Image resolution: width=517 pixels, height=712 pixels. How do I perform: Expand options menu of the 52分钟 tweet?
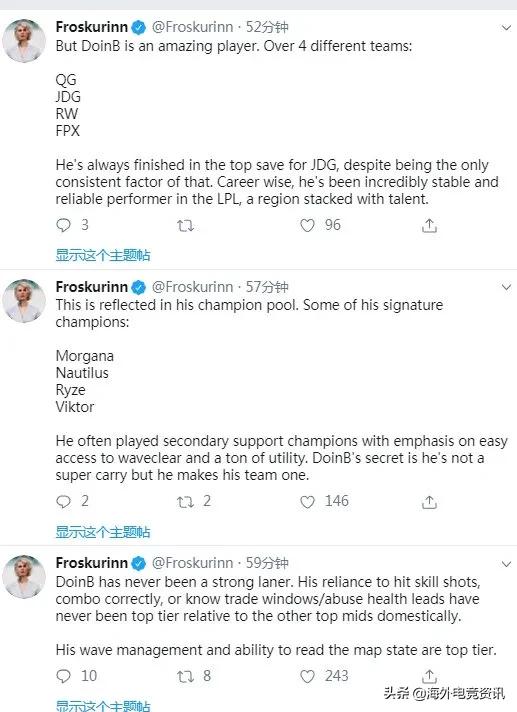[506, 28]
